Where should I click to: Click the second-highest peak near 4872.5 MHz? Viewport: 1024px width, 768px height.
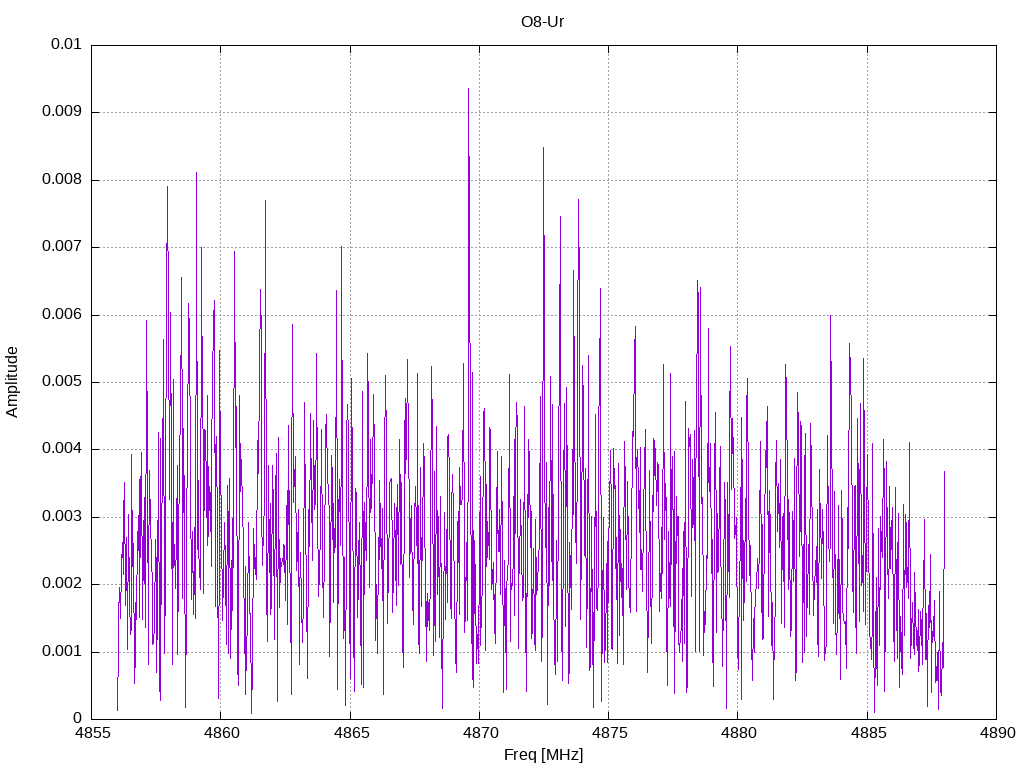[x=543, y=149]
